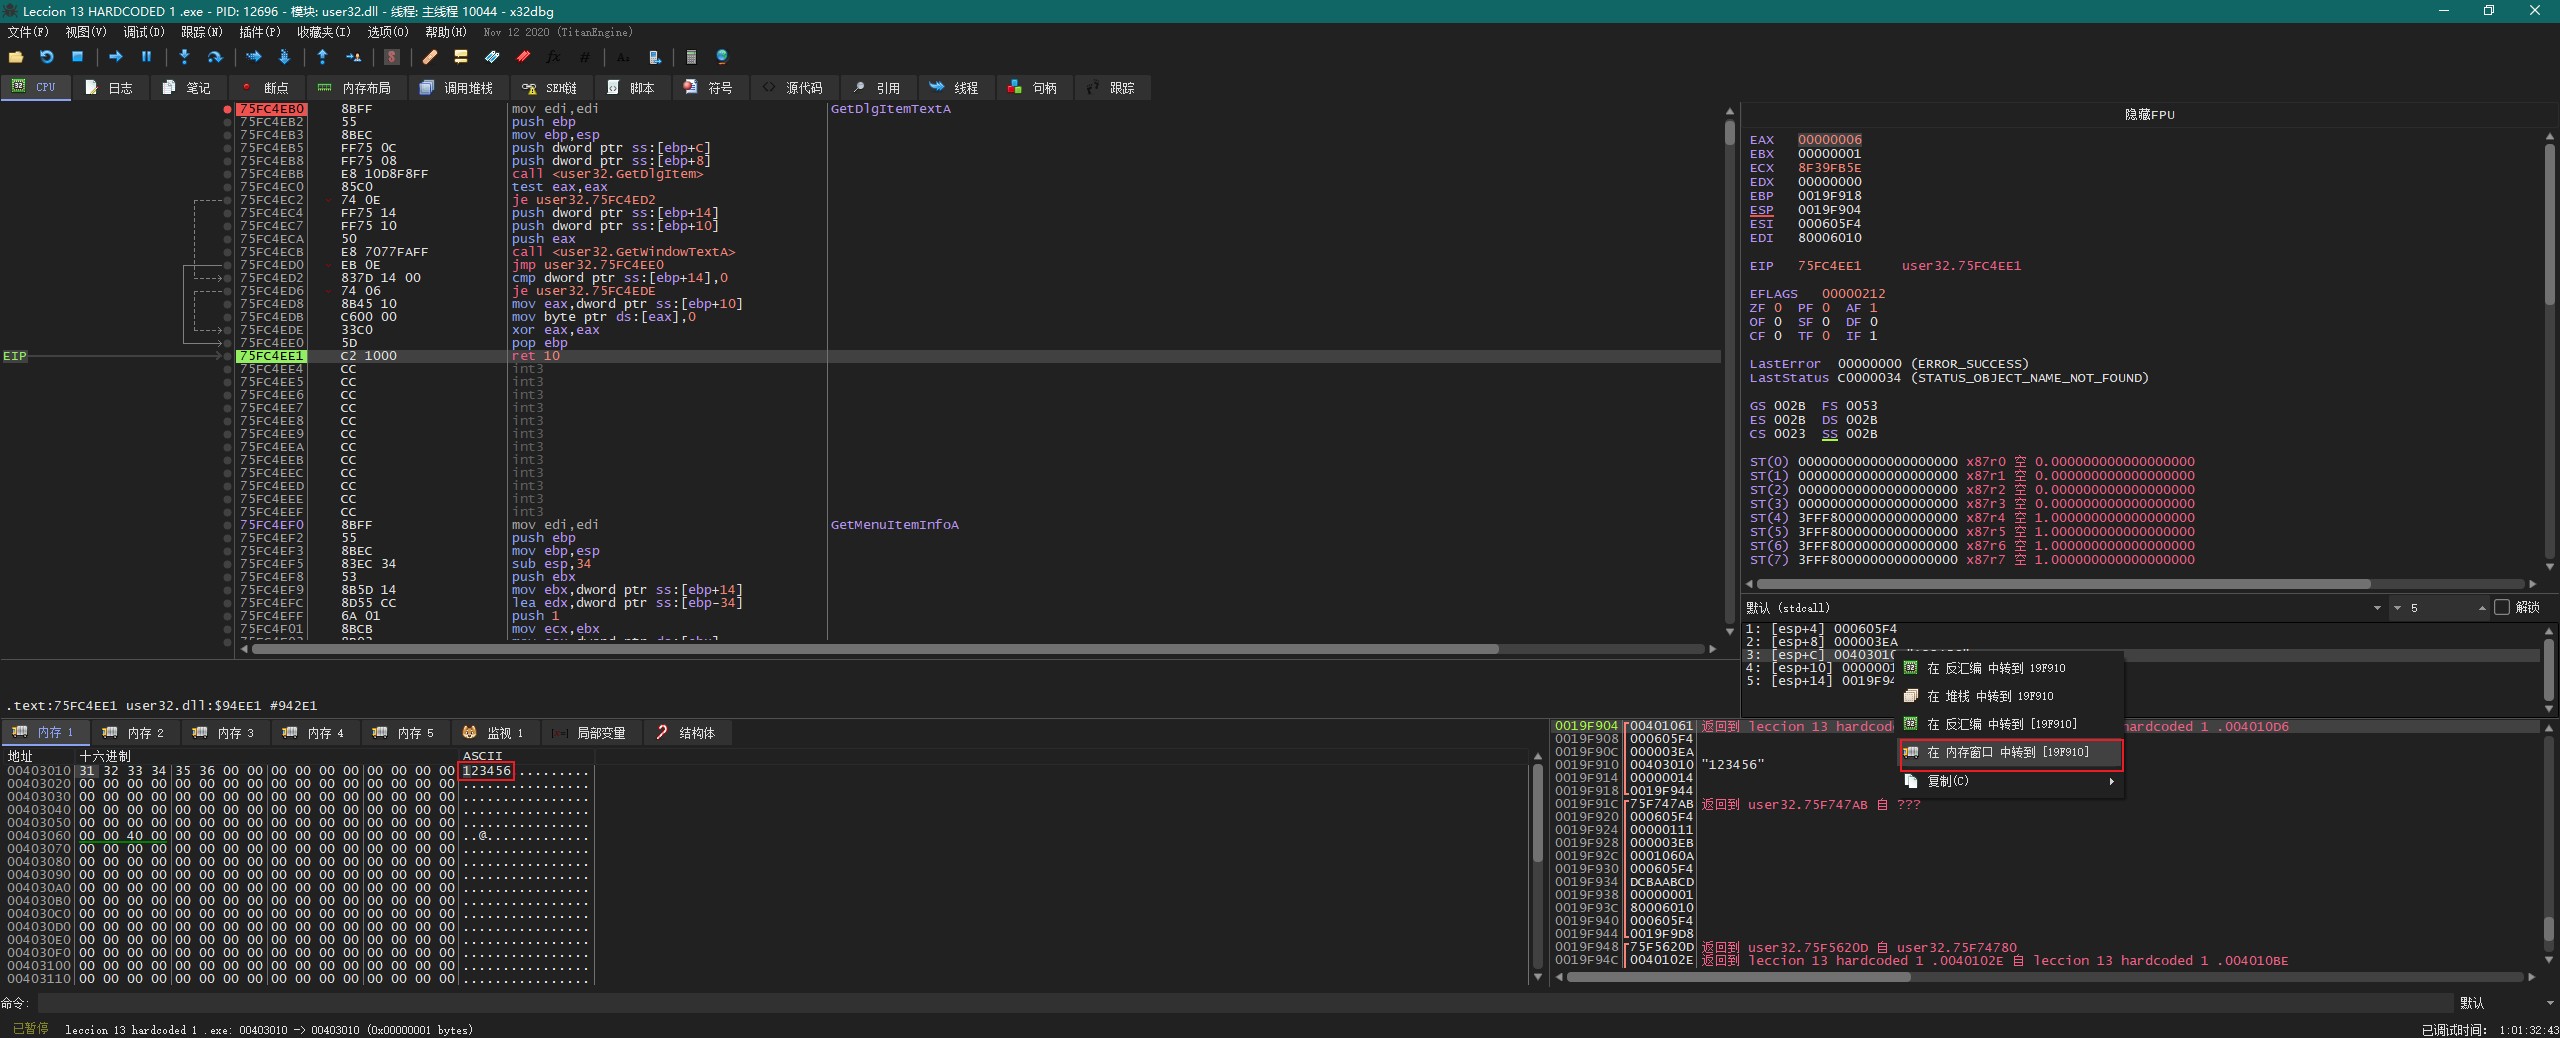Click the Scylla 'S' plugin icon
2560x1038 pixels.
pyautogui.click(x=392, y=57)
